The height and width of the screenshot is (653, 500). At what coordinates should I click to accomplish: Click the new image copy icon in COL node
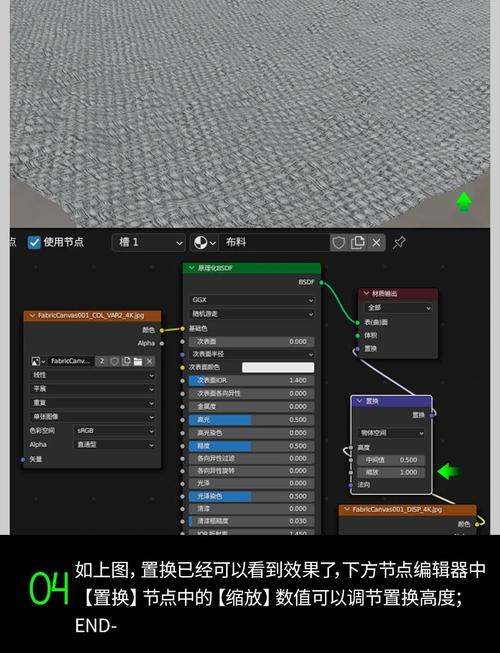pyautogui.click(x=127, y=361)
